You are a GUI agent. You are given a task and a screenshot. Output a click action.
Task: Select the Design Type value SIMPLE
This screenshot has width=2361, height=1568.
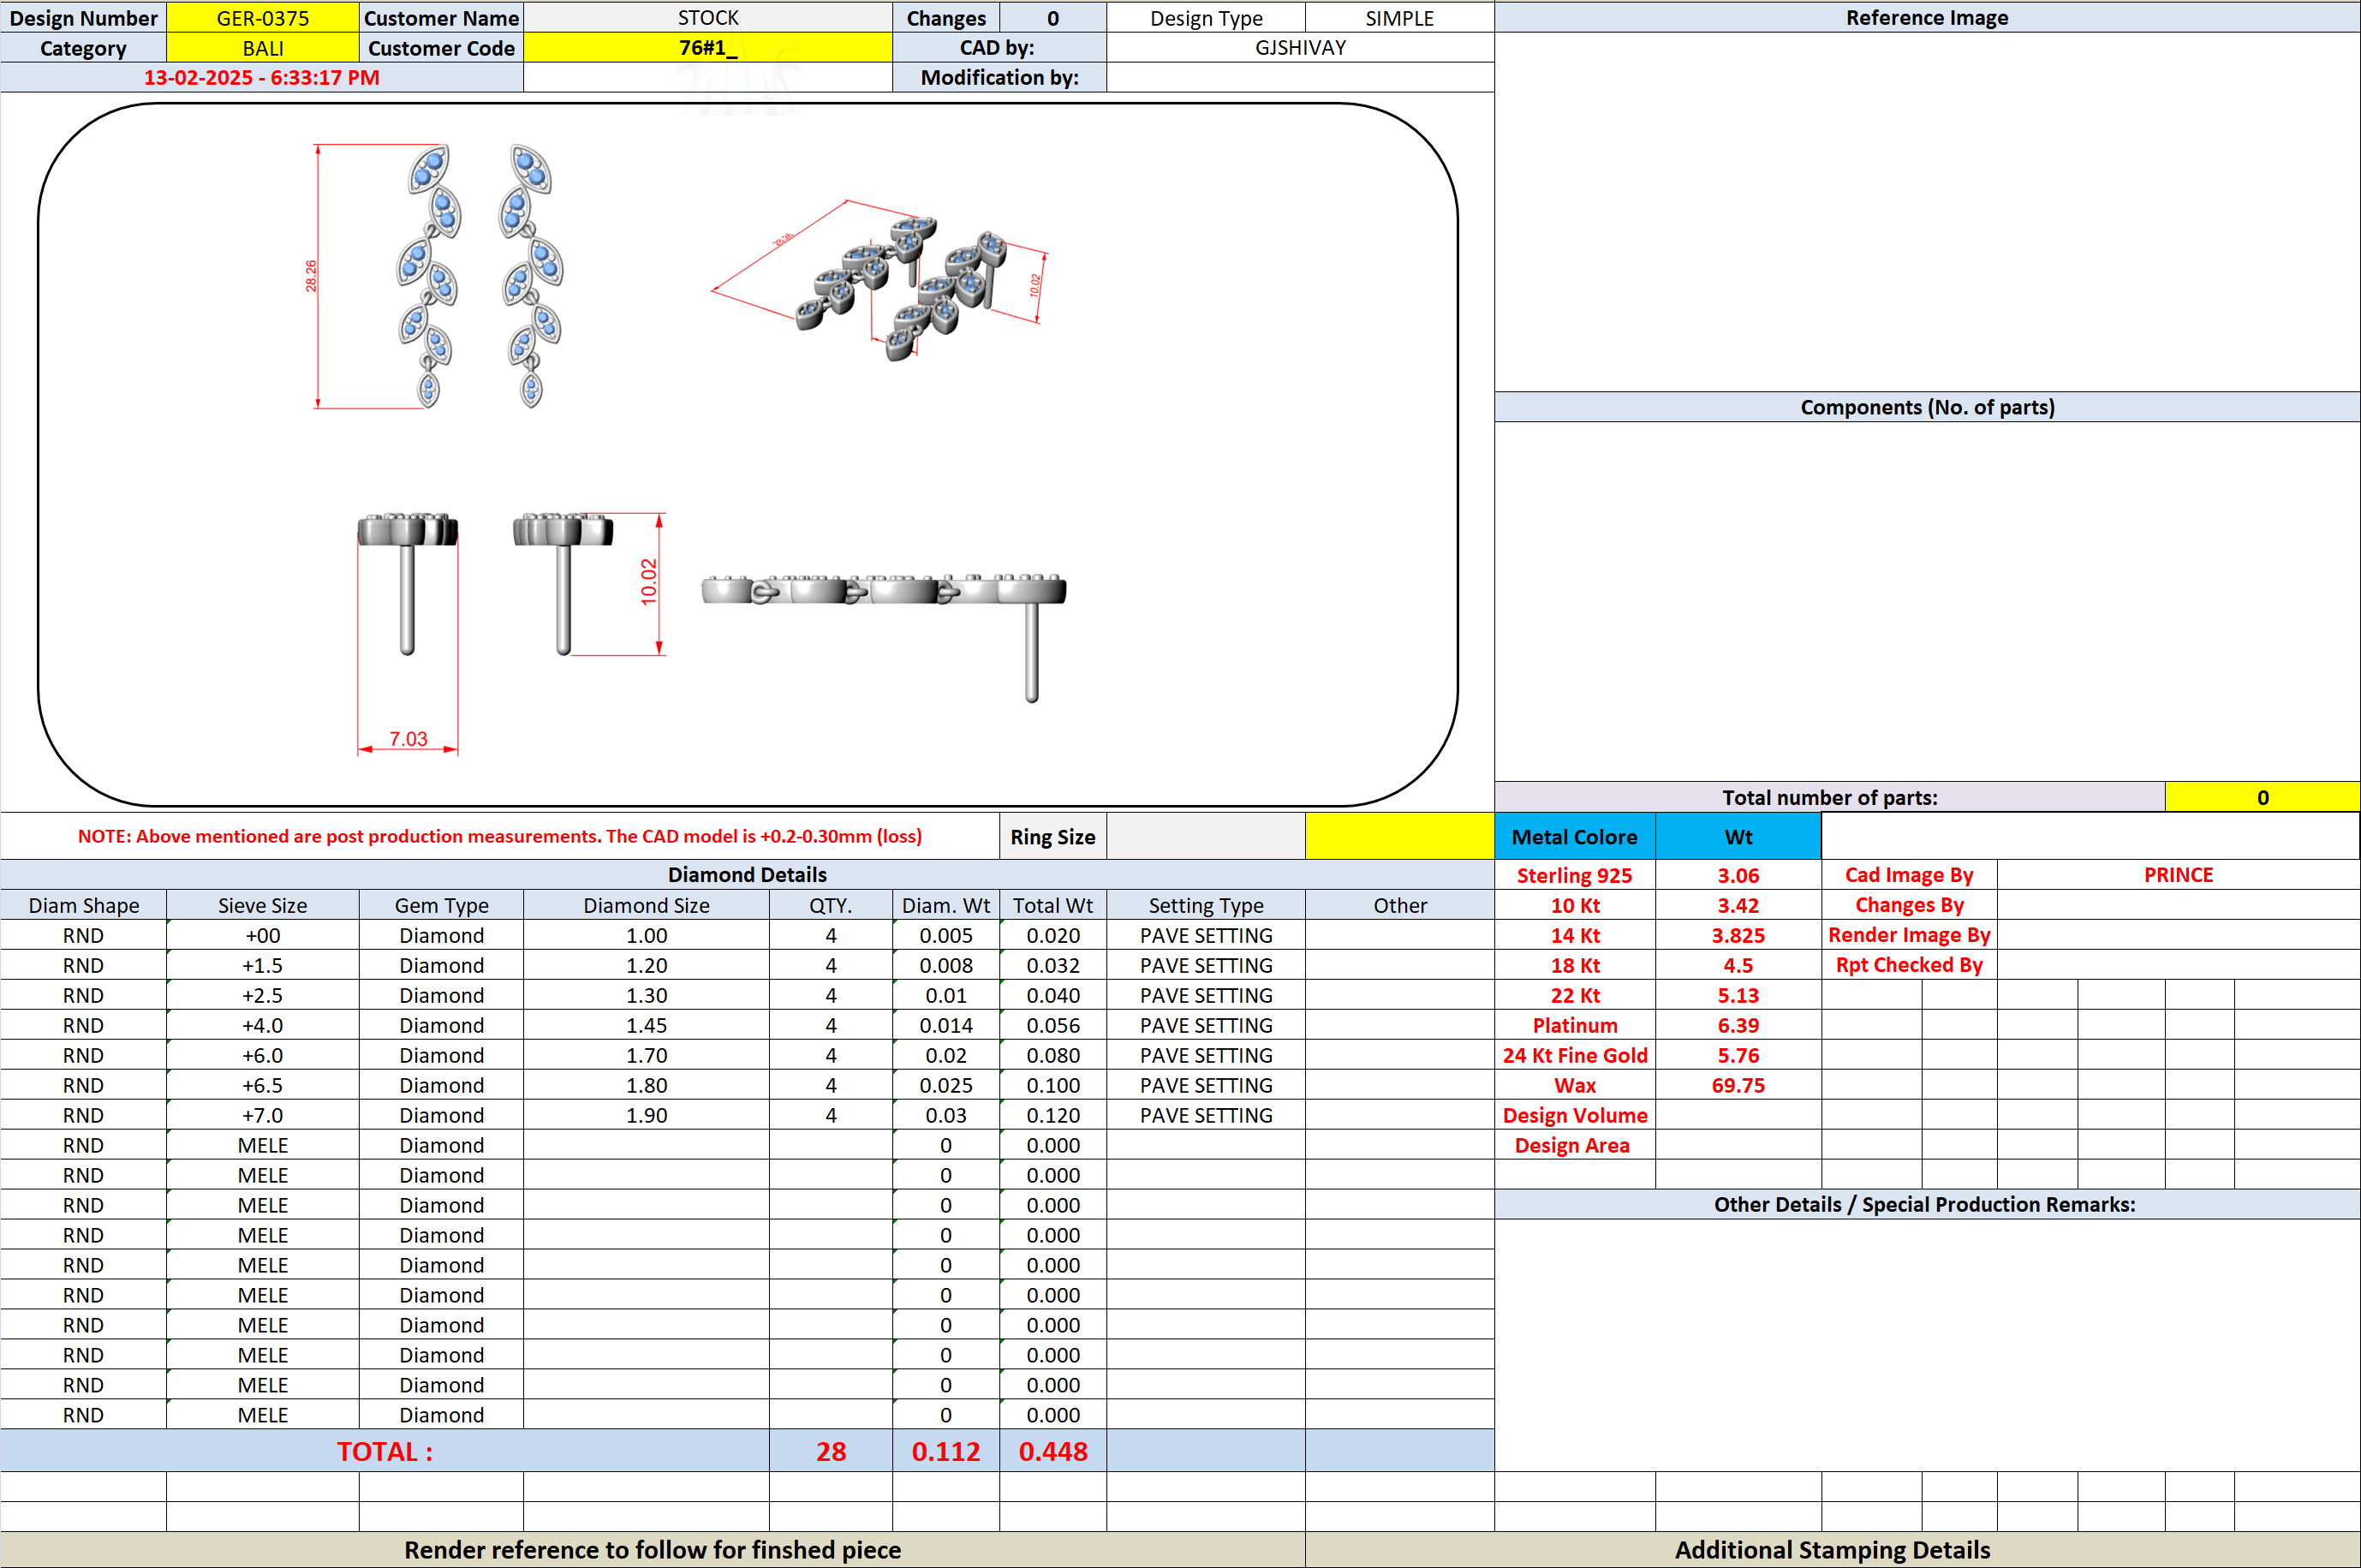(x=1399, y=18)
